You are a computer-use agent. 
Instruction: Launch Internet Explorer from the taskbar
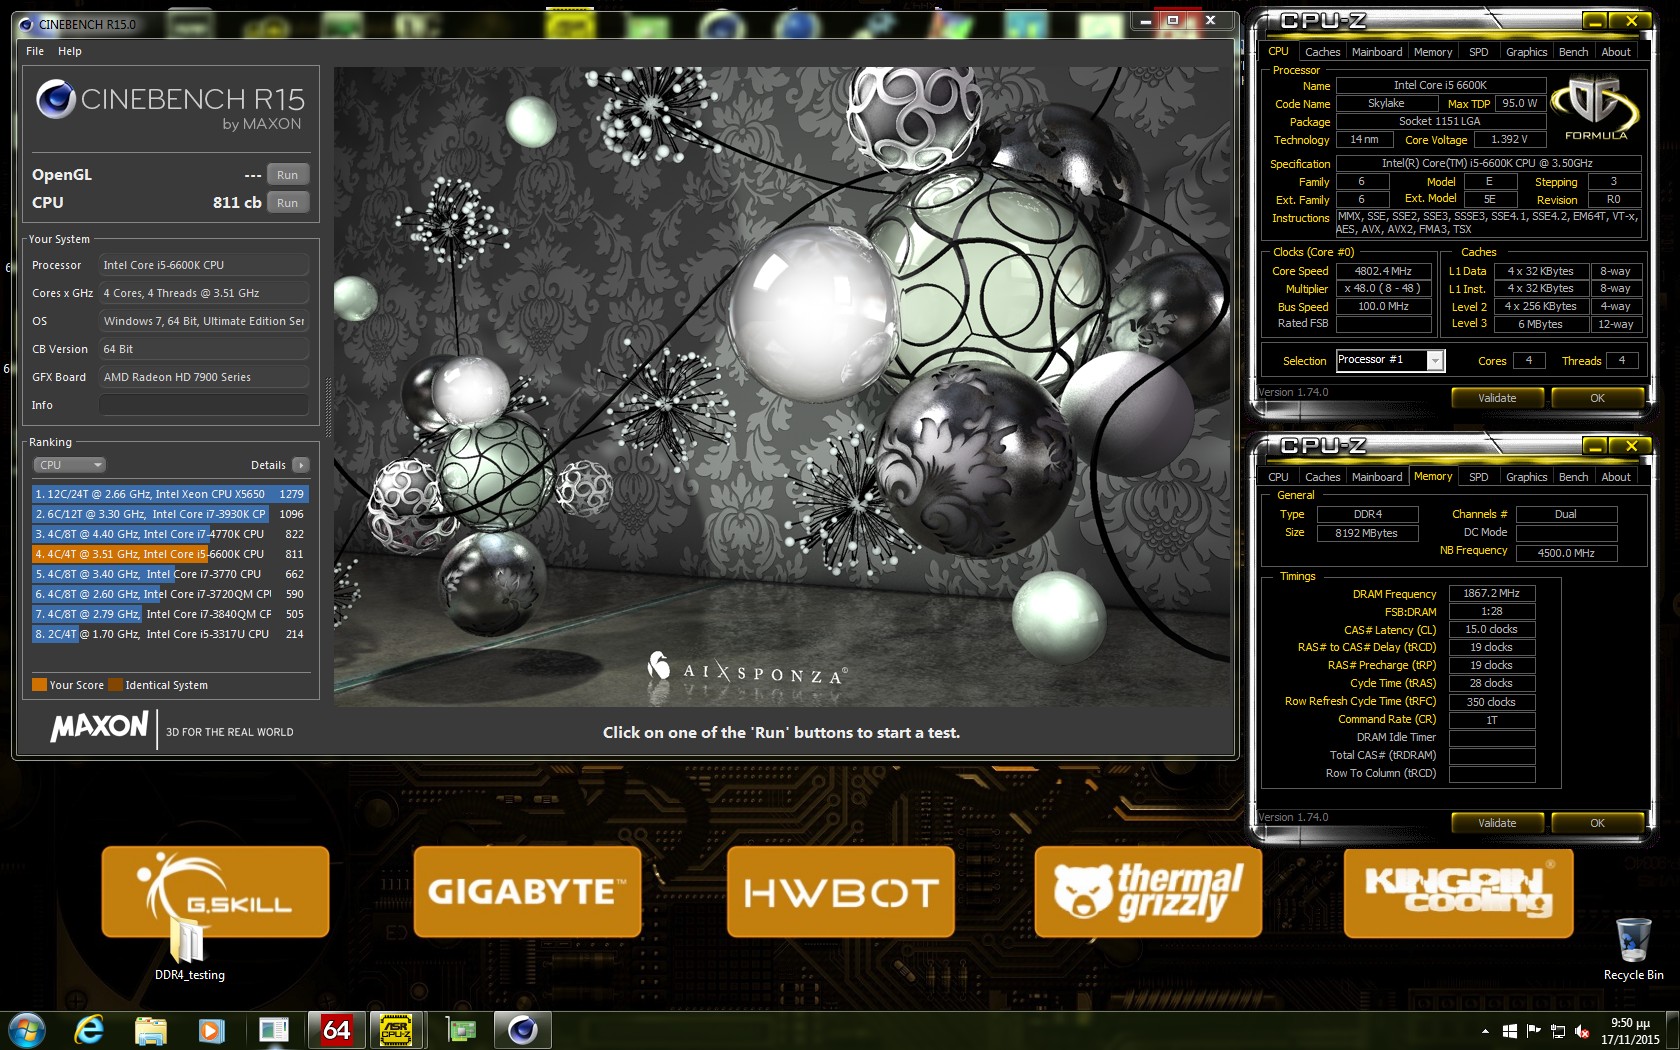(x=89, y=1030)
